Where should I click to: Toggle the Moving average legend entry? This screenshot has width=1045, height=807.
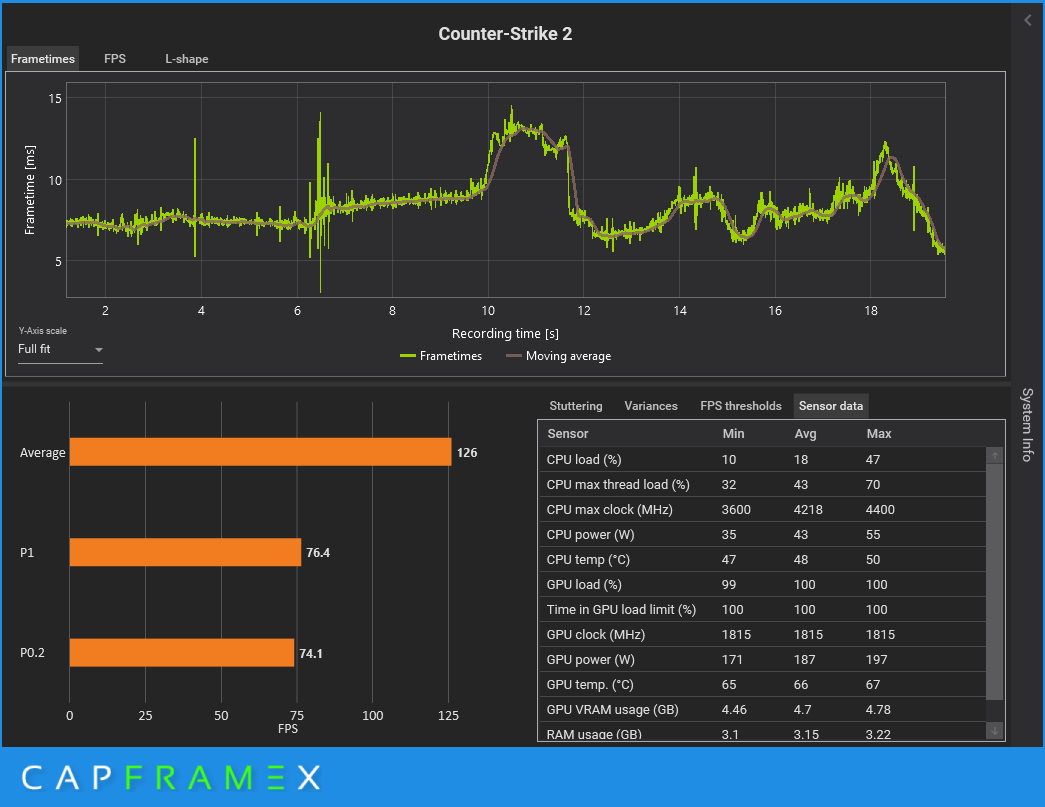[558, 356]
